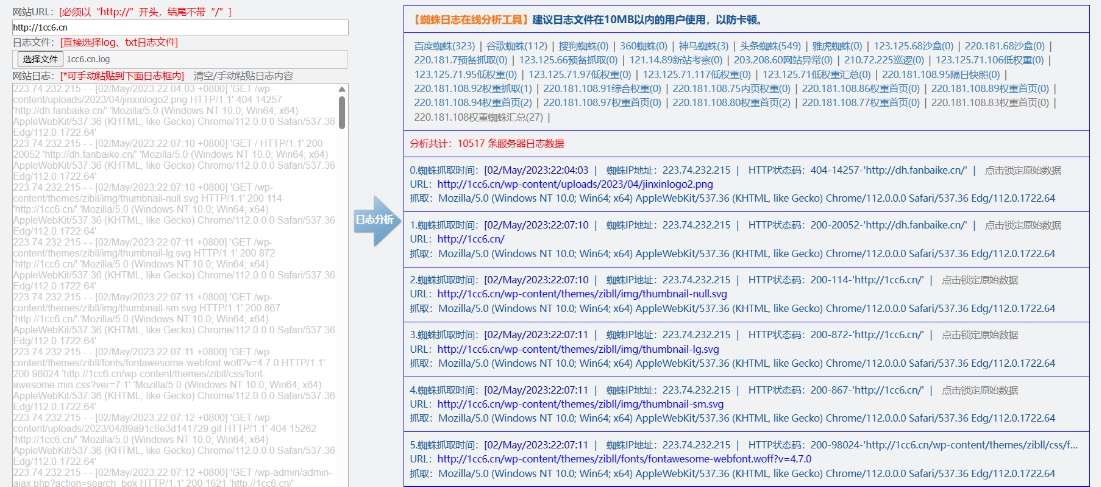Viewport: 1101px width, 487px height.
Task: Select the 220.181.108.77权重首页(0) link
Action: click(861, 102)
